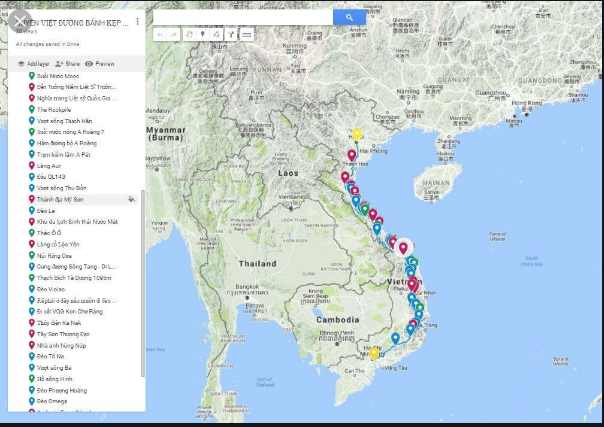Select the Thánh địa Mỹ Sơn row
This screenshot has width=604, height=427.
(82, 199)
